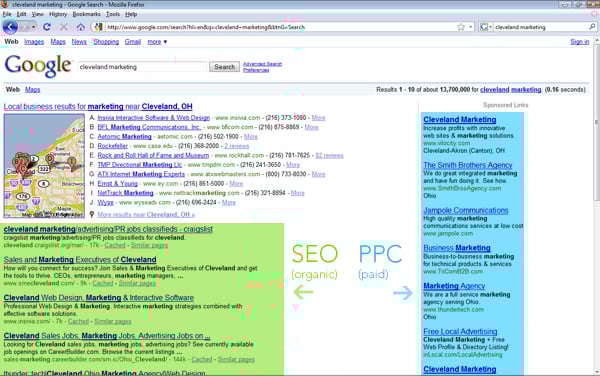The image size is (600, 376).
Task: Expand the Google 'more' menu
Action: point(157,42)
